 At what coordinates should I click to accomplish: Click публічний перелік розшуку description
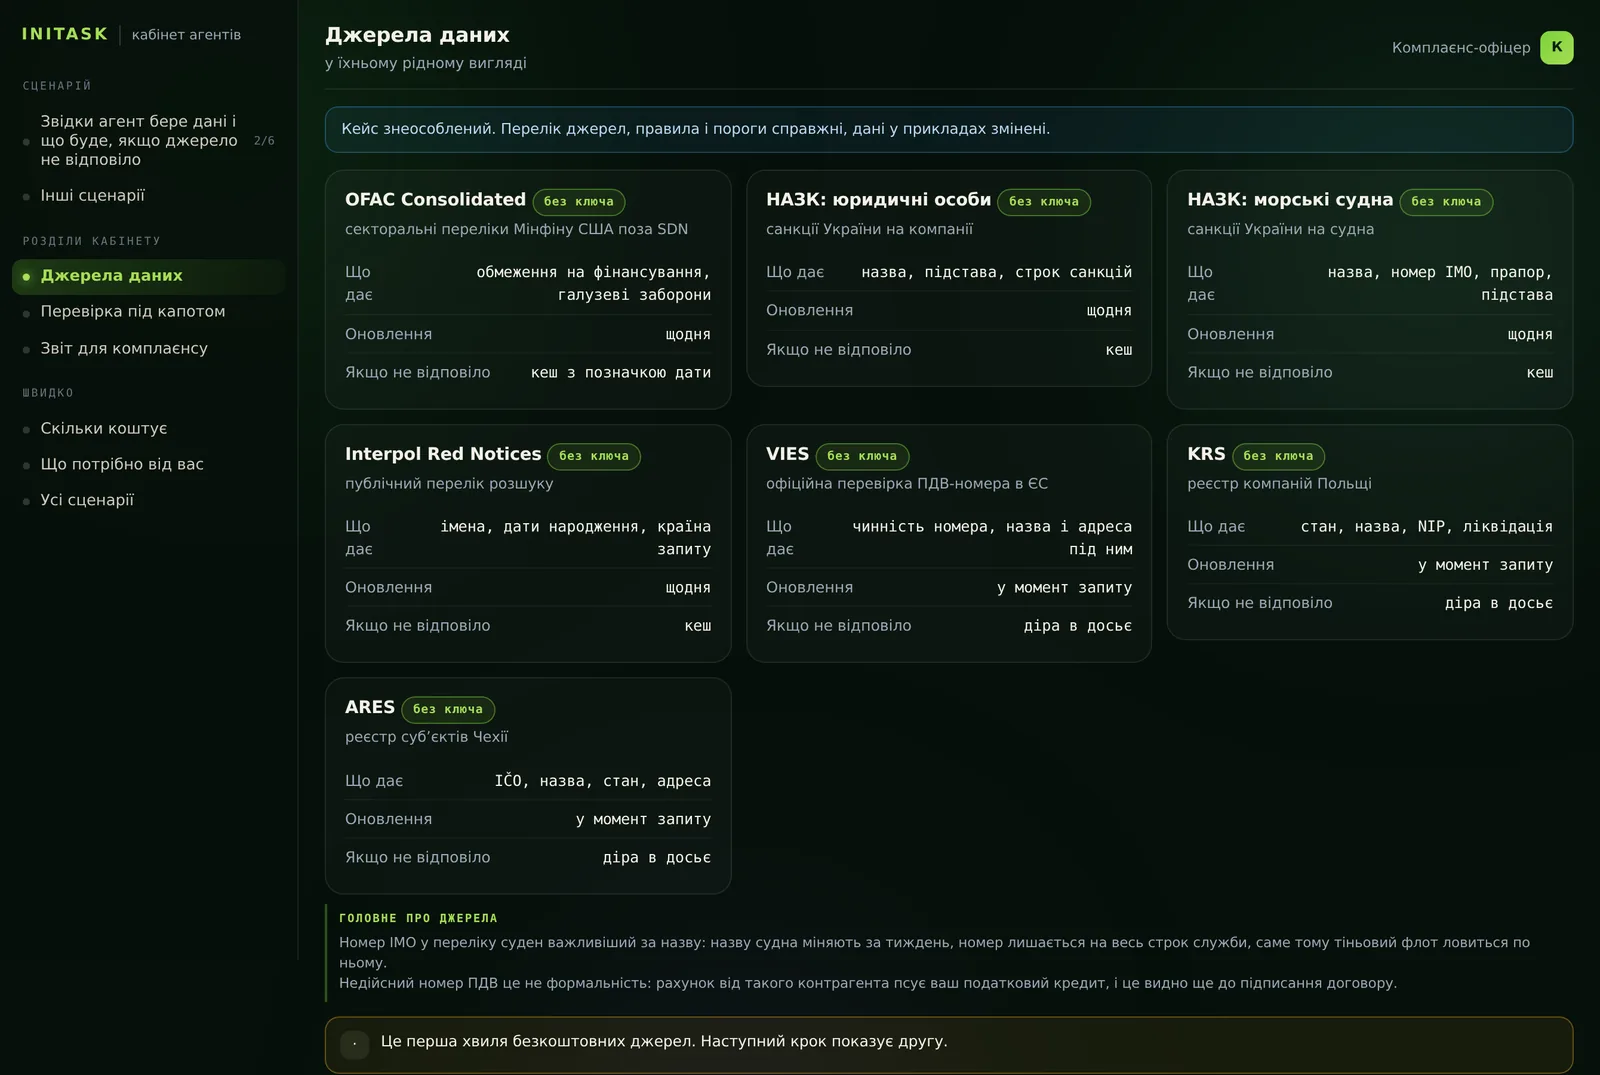point(449,484)
